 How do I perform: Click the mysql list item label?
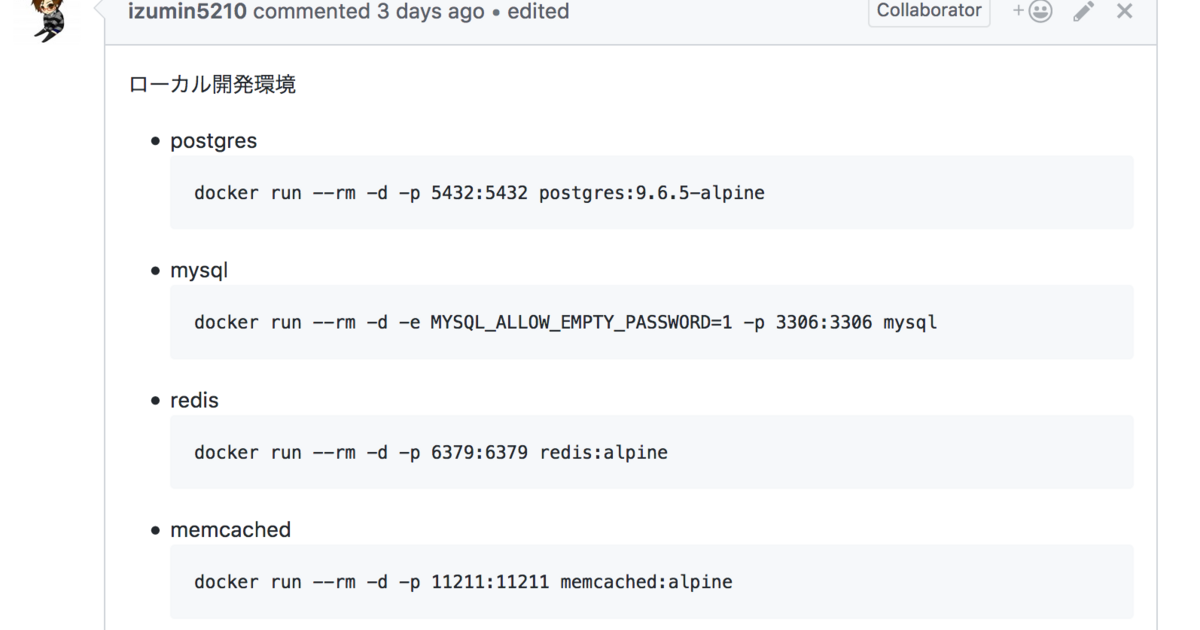click(x=199, y=270)
